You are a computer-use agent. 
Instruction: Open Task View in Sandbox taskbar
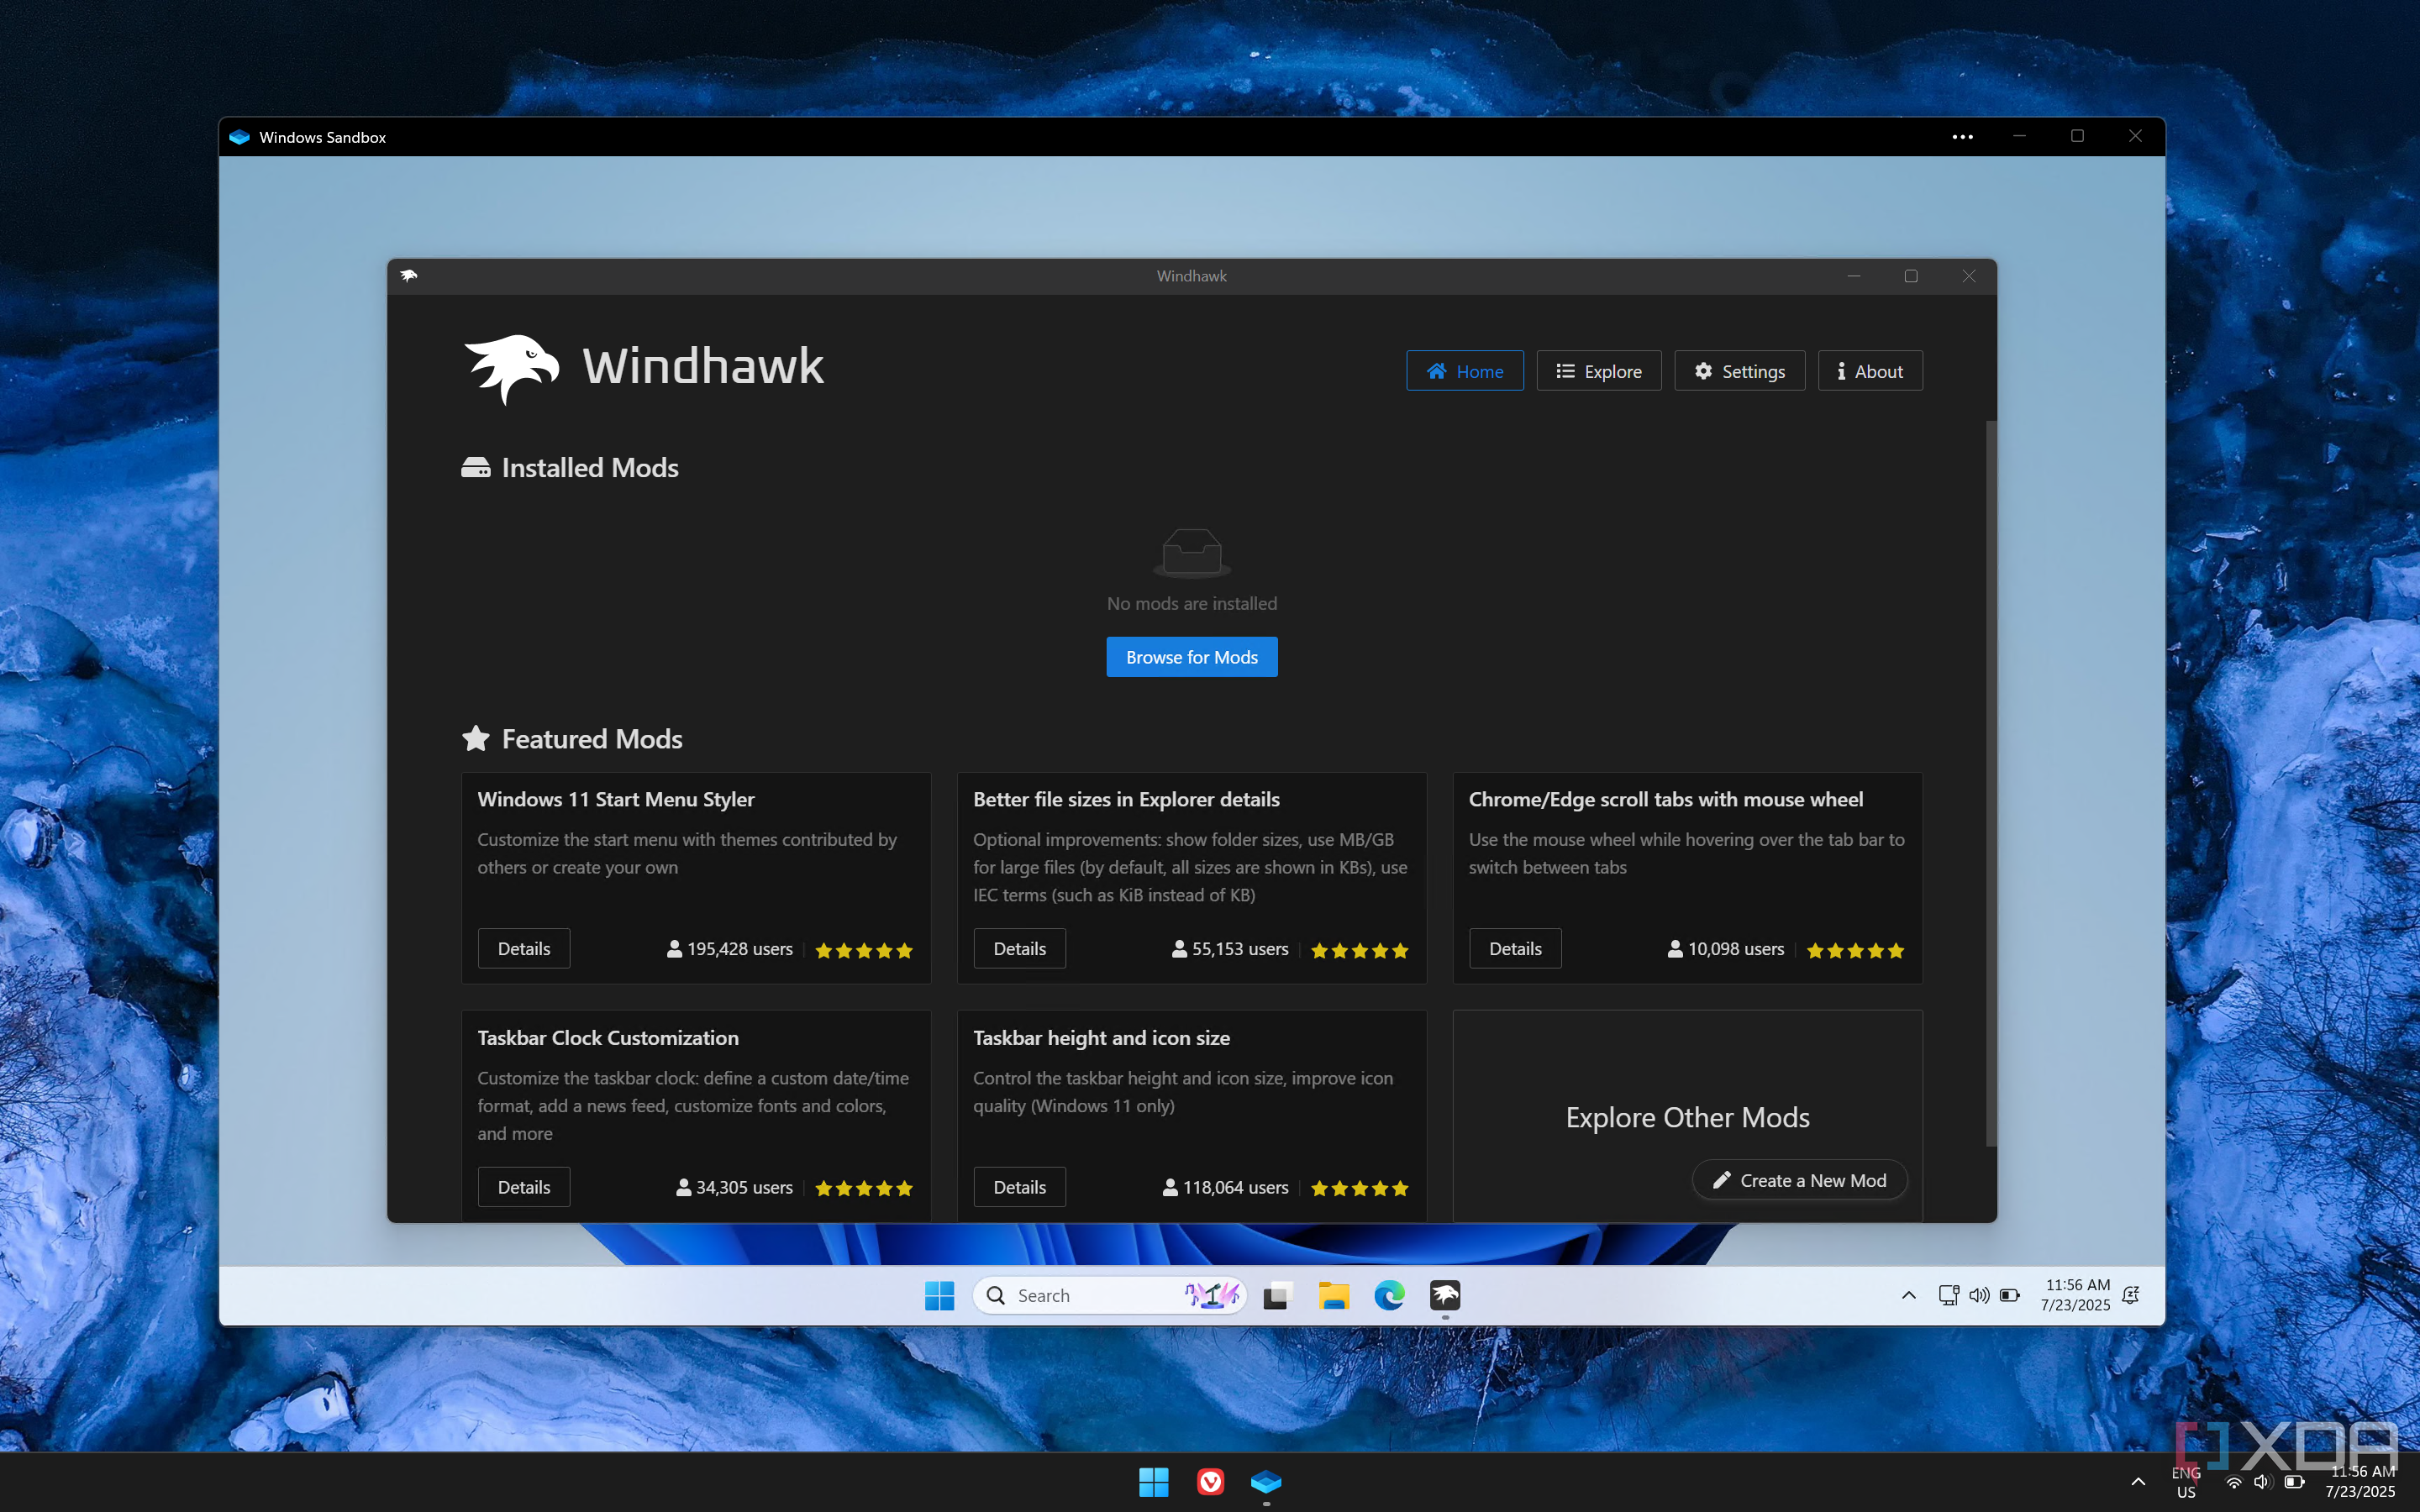[1277, 1295]
